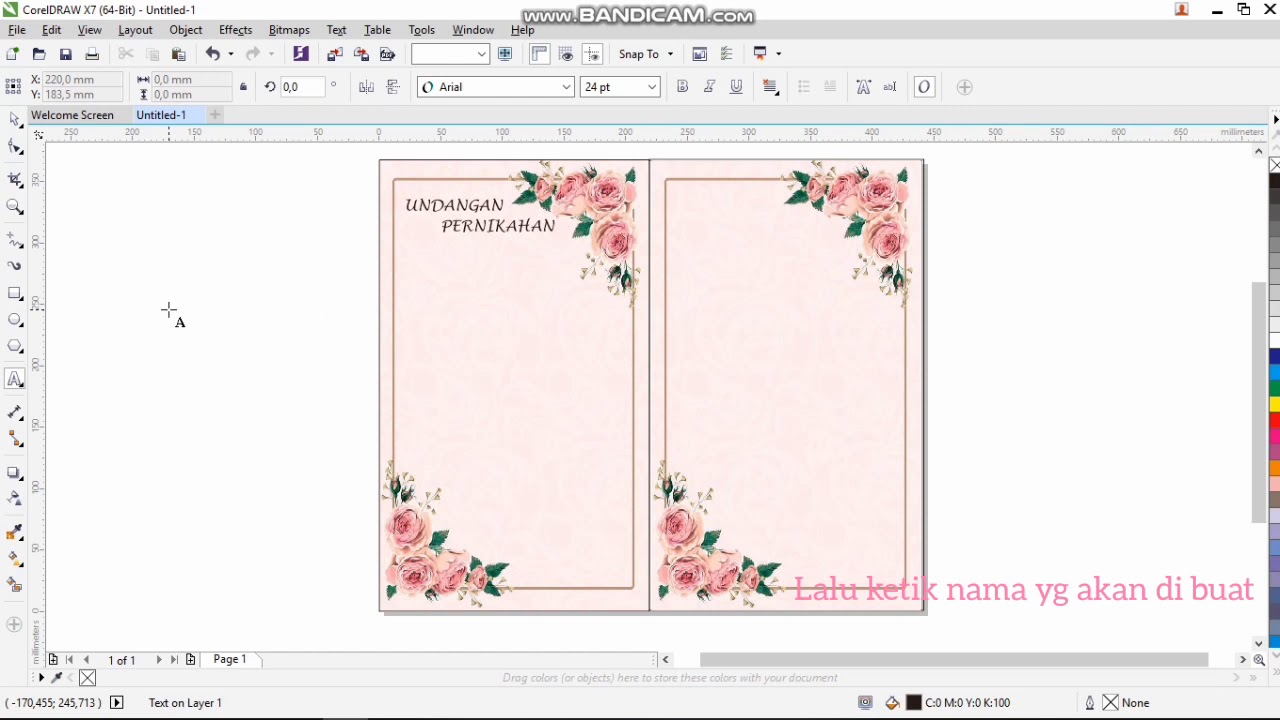This screenshot has height=720, width=1280.
Task: Open the Layout menu
Action: 135,30
